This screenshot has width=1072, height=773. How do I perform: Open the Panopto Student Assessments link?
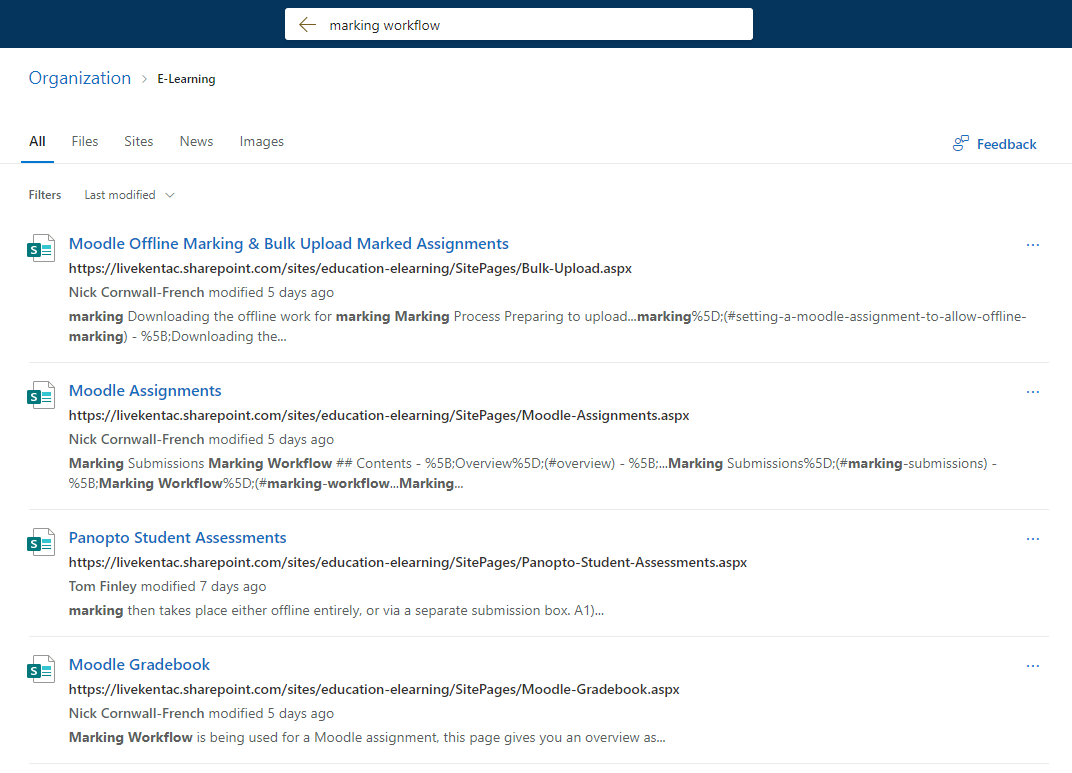(177, 538)
